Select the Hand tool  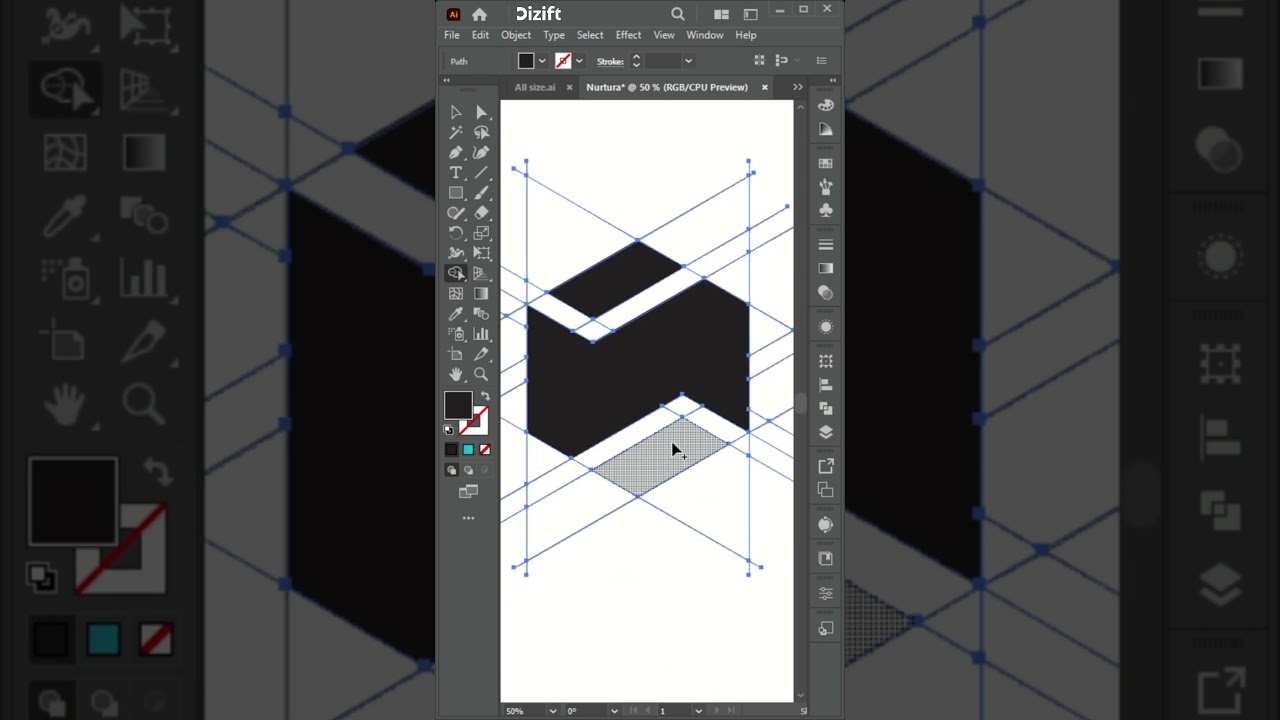click(x=456, y=374)
